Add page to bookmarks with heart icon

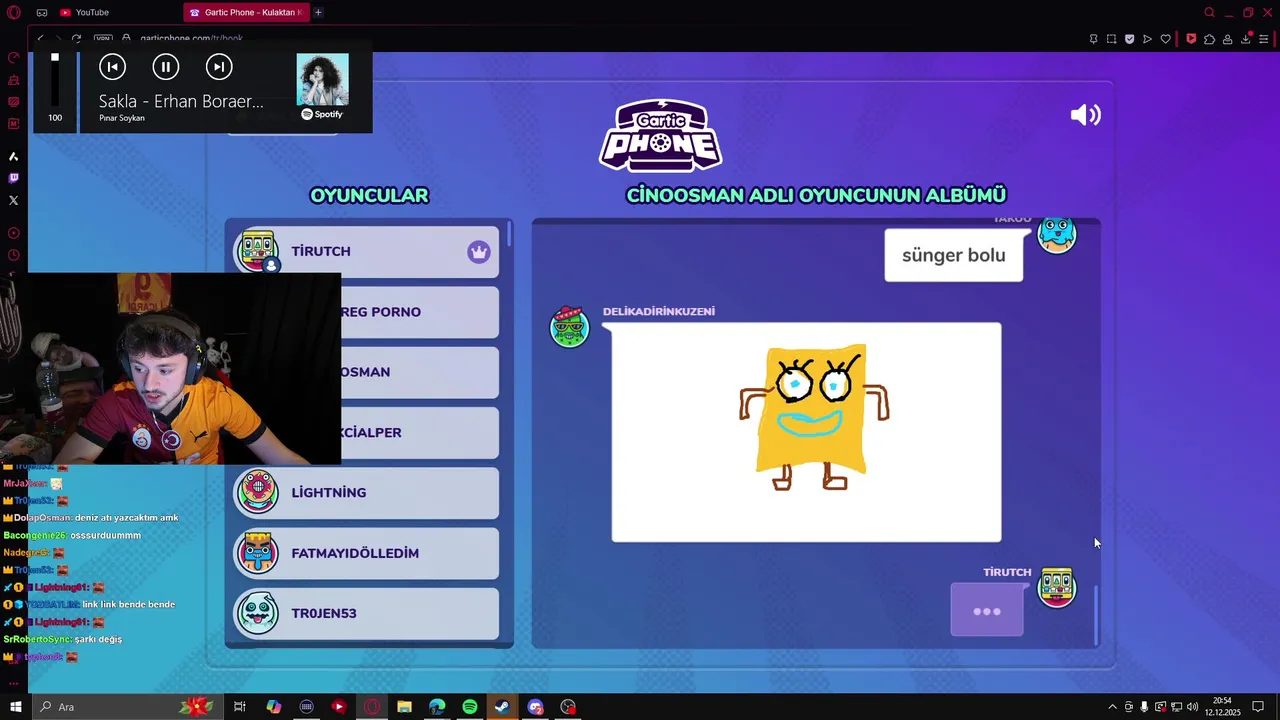(x=1166, y=39)
